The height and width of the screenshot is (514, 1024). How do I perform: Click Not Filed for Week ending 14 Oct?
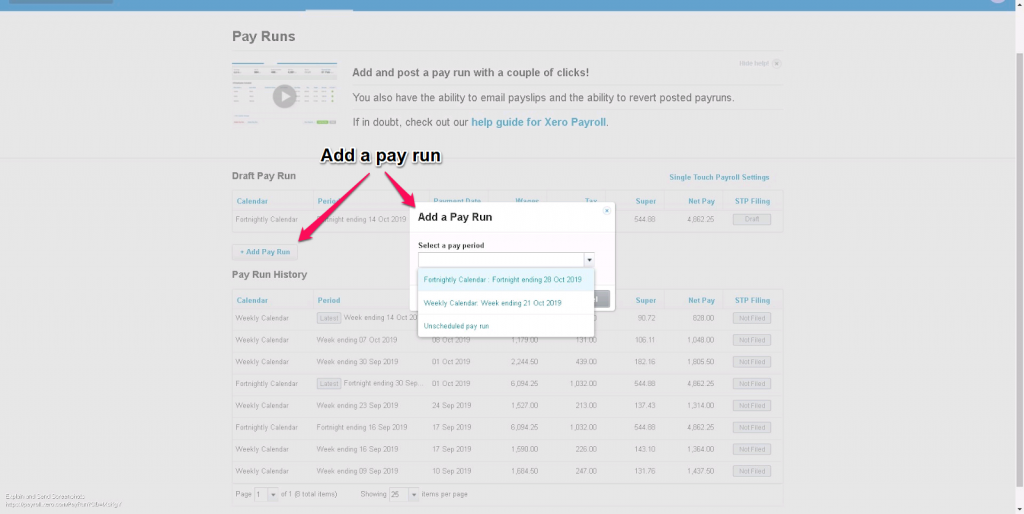click(752, 318)
